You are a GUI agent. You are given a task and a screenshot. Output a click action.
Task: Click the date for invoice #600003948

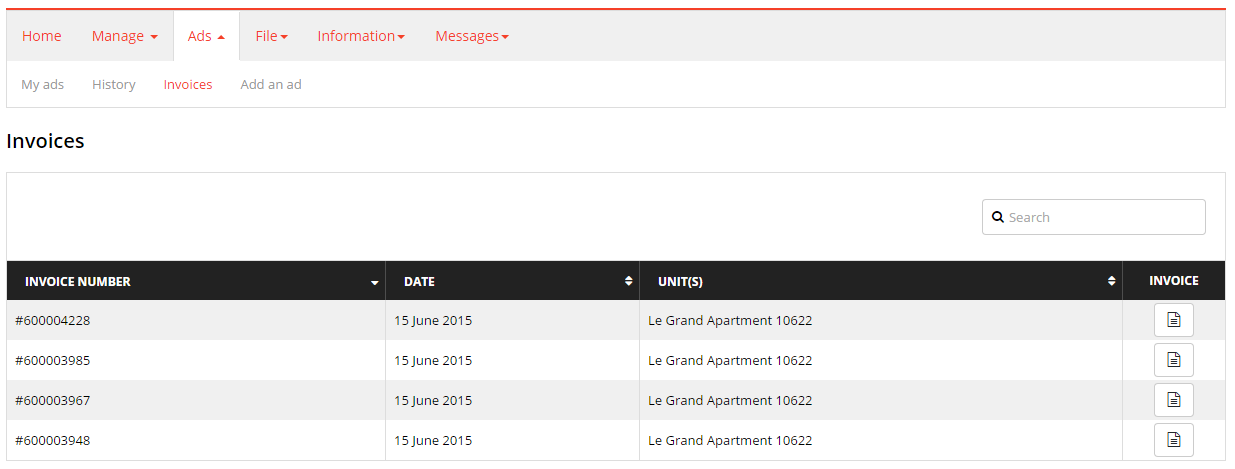click(433, 440)
